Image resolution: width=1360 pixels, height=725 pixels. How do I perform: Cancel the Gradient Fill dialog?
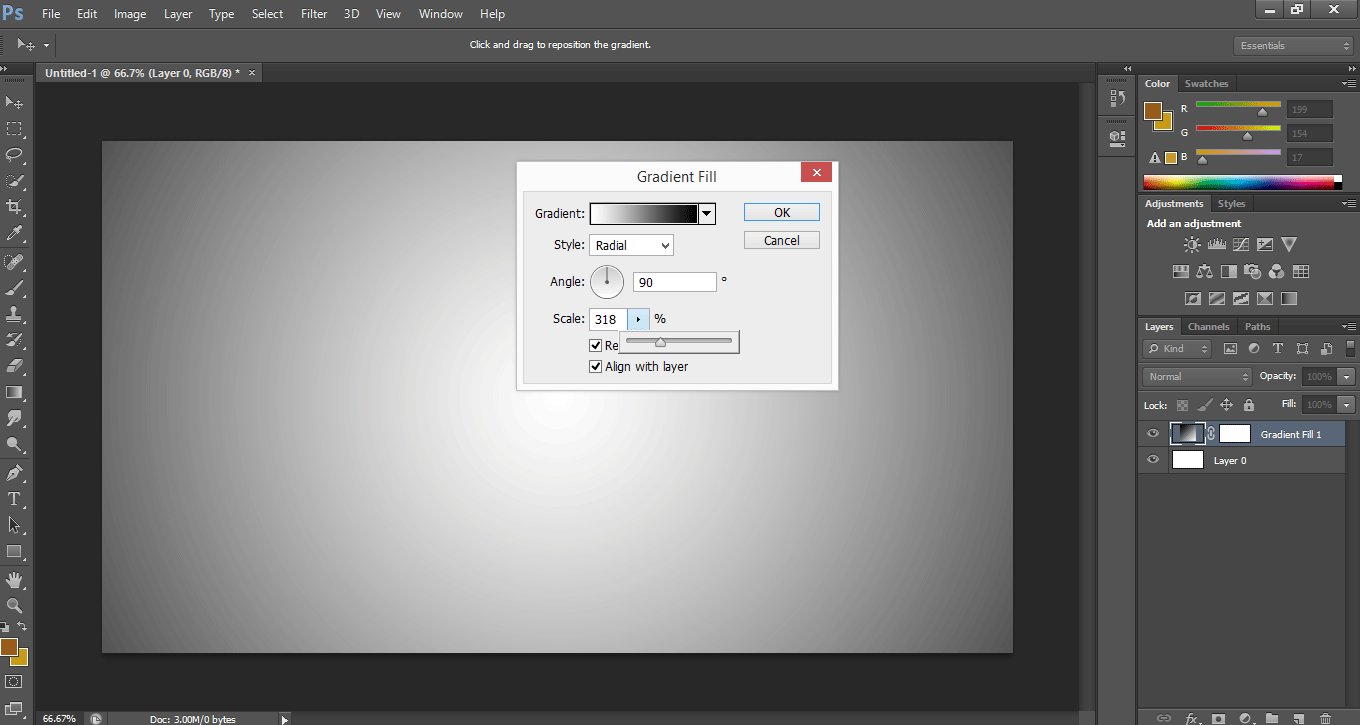[x=781, y=240]
